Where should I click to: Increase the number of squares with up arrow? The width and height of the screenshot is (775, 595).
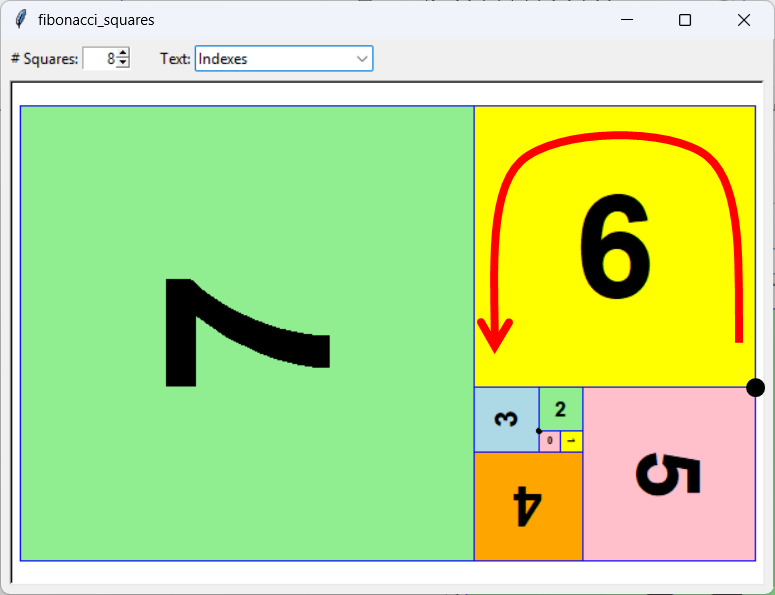point(123,53)
